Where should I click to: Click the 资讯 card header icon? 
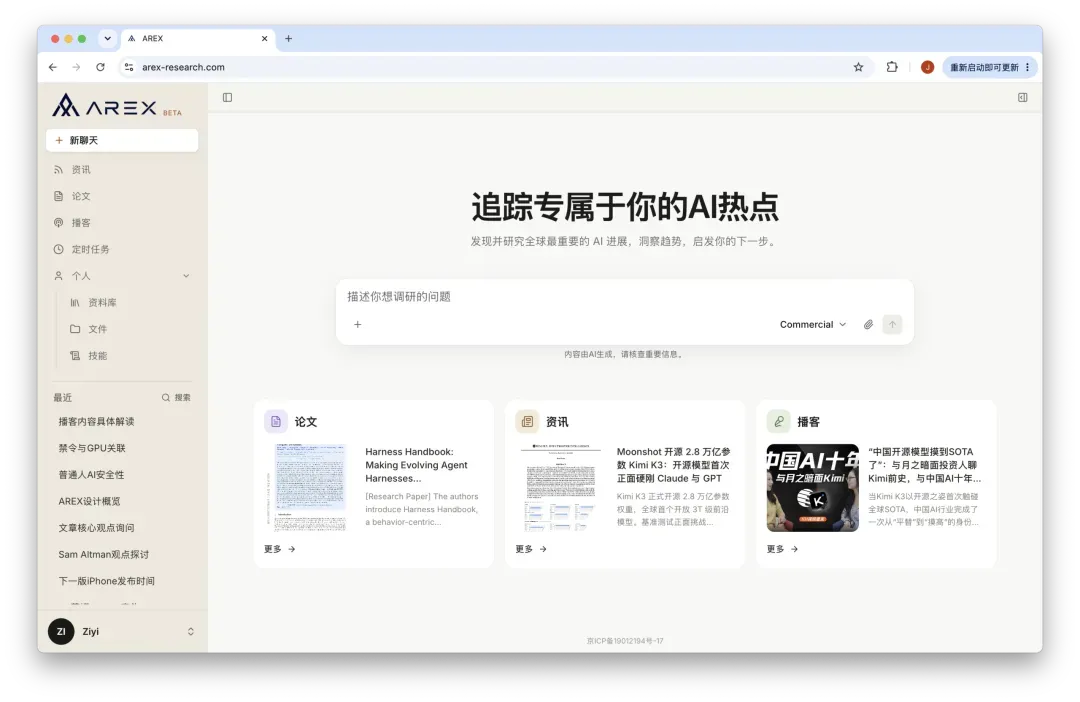pos(527,422)
